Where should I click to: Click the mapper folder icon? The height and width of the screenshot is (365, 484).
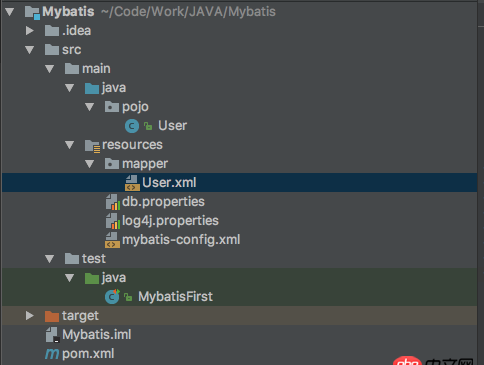112,164
